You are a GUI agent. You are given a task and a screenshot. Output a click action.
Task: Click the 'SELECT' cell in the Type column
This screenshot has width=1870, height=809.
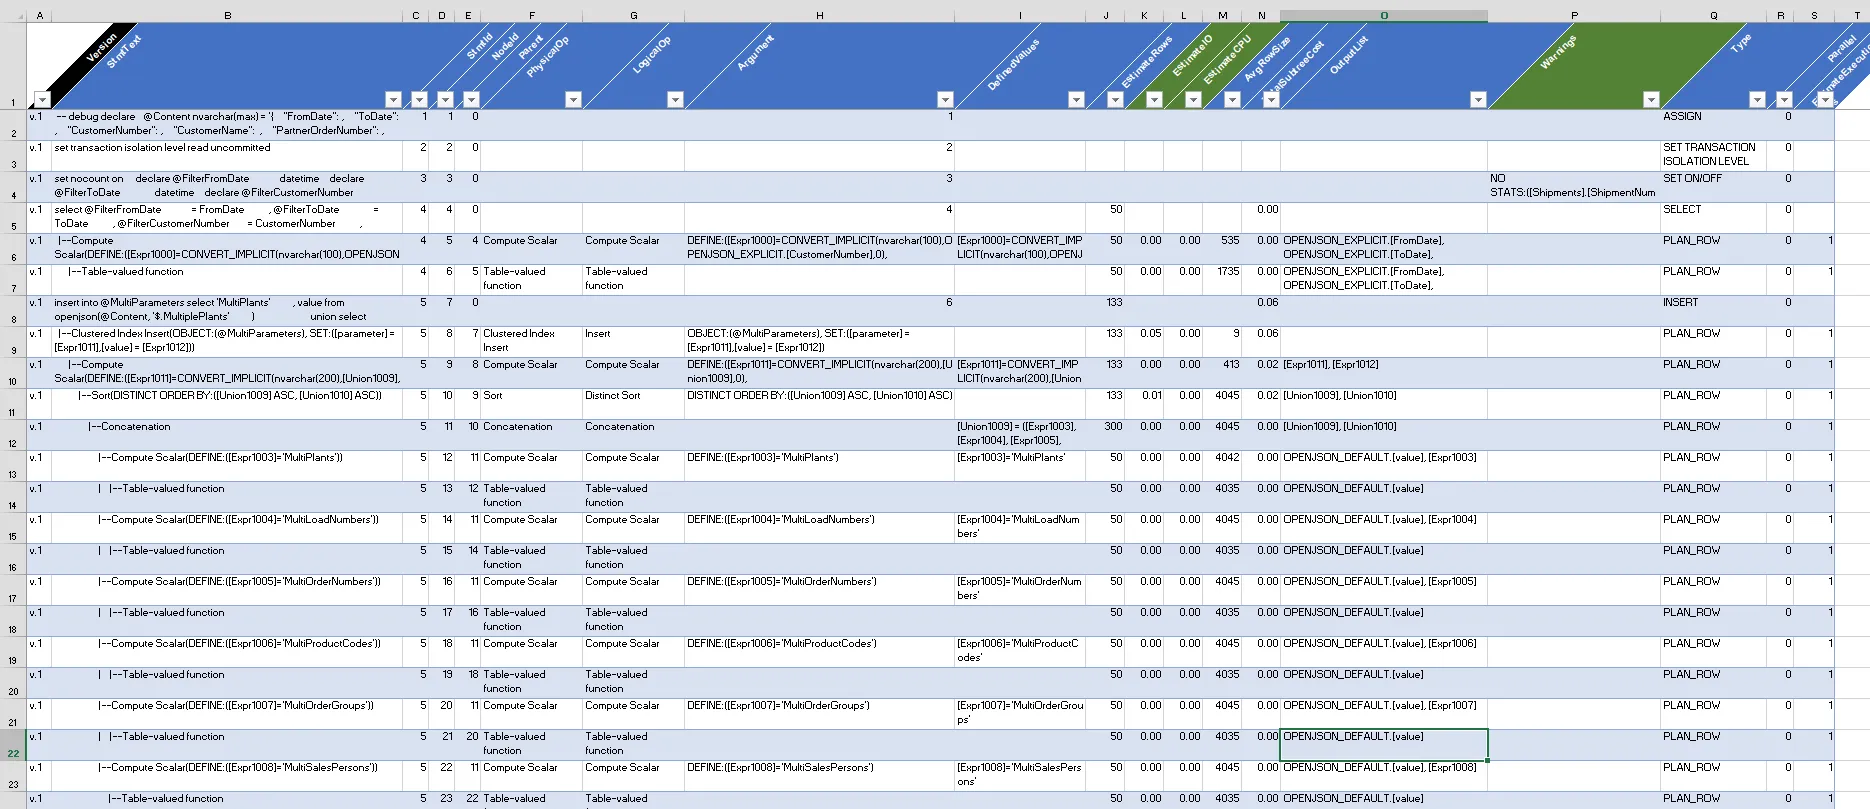[x=1714, y=218]
